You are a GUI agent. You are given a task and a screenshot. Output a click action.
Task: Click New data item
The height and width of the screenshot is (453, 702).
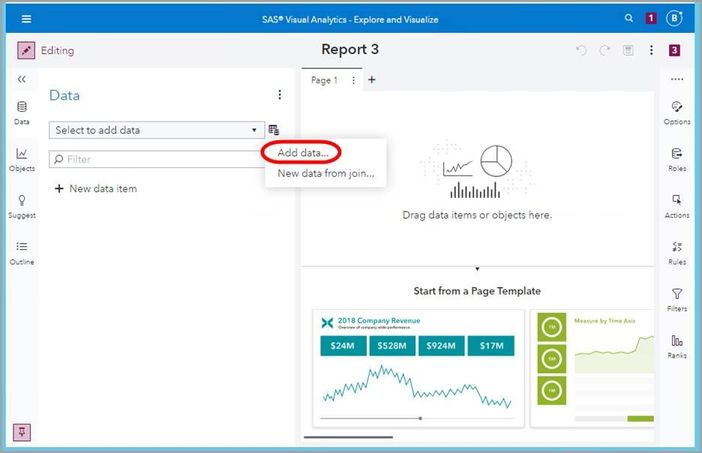coord(95,188)
